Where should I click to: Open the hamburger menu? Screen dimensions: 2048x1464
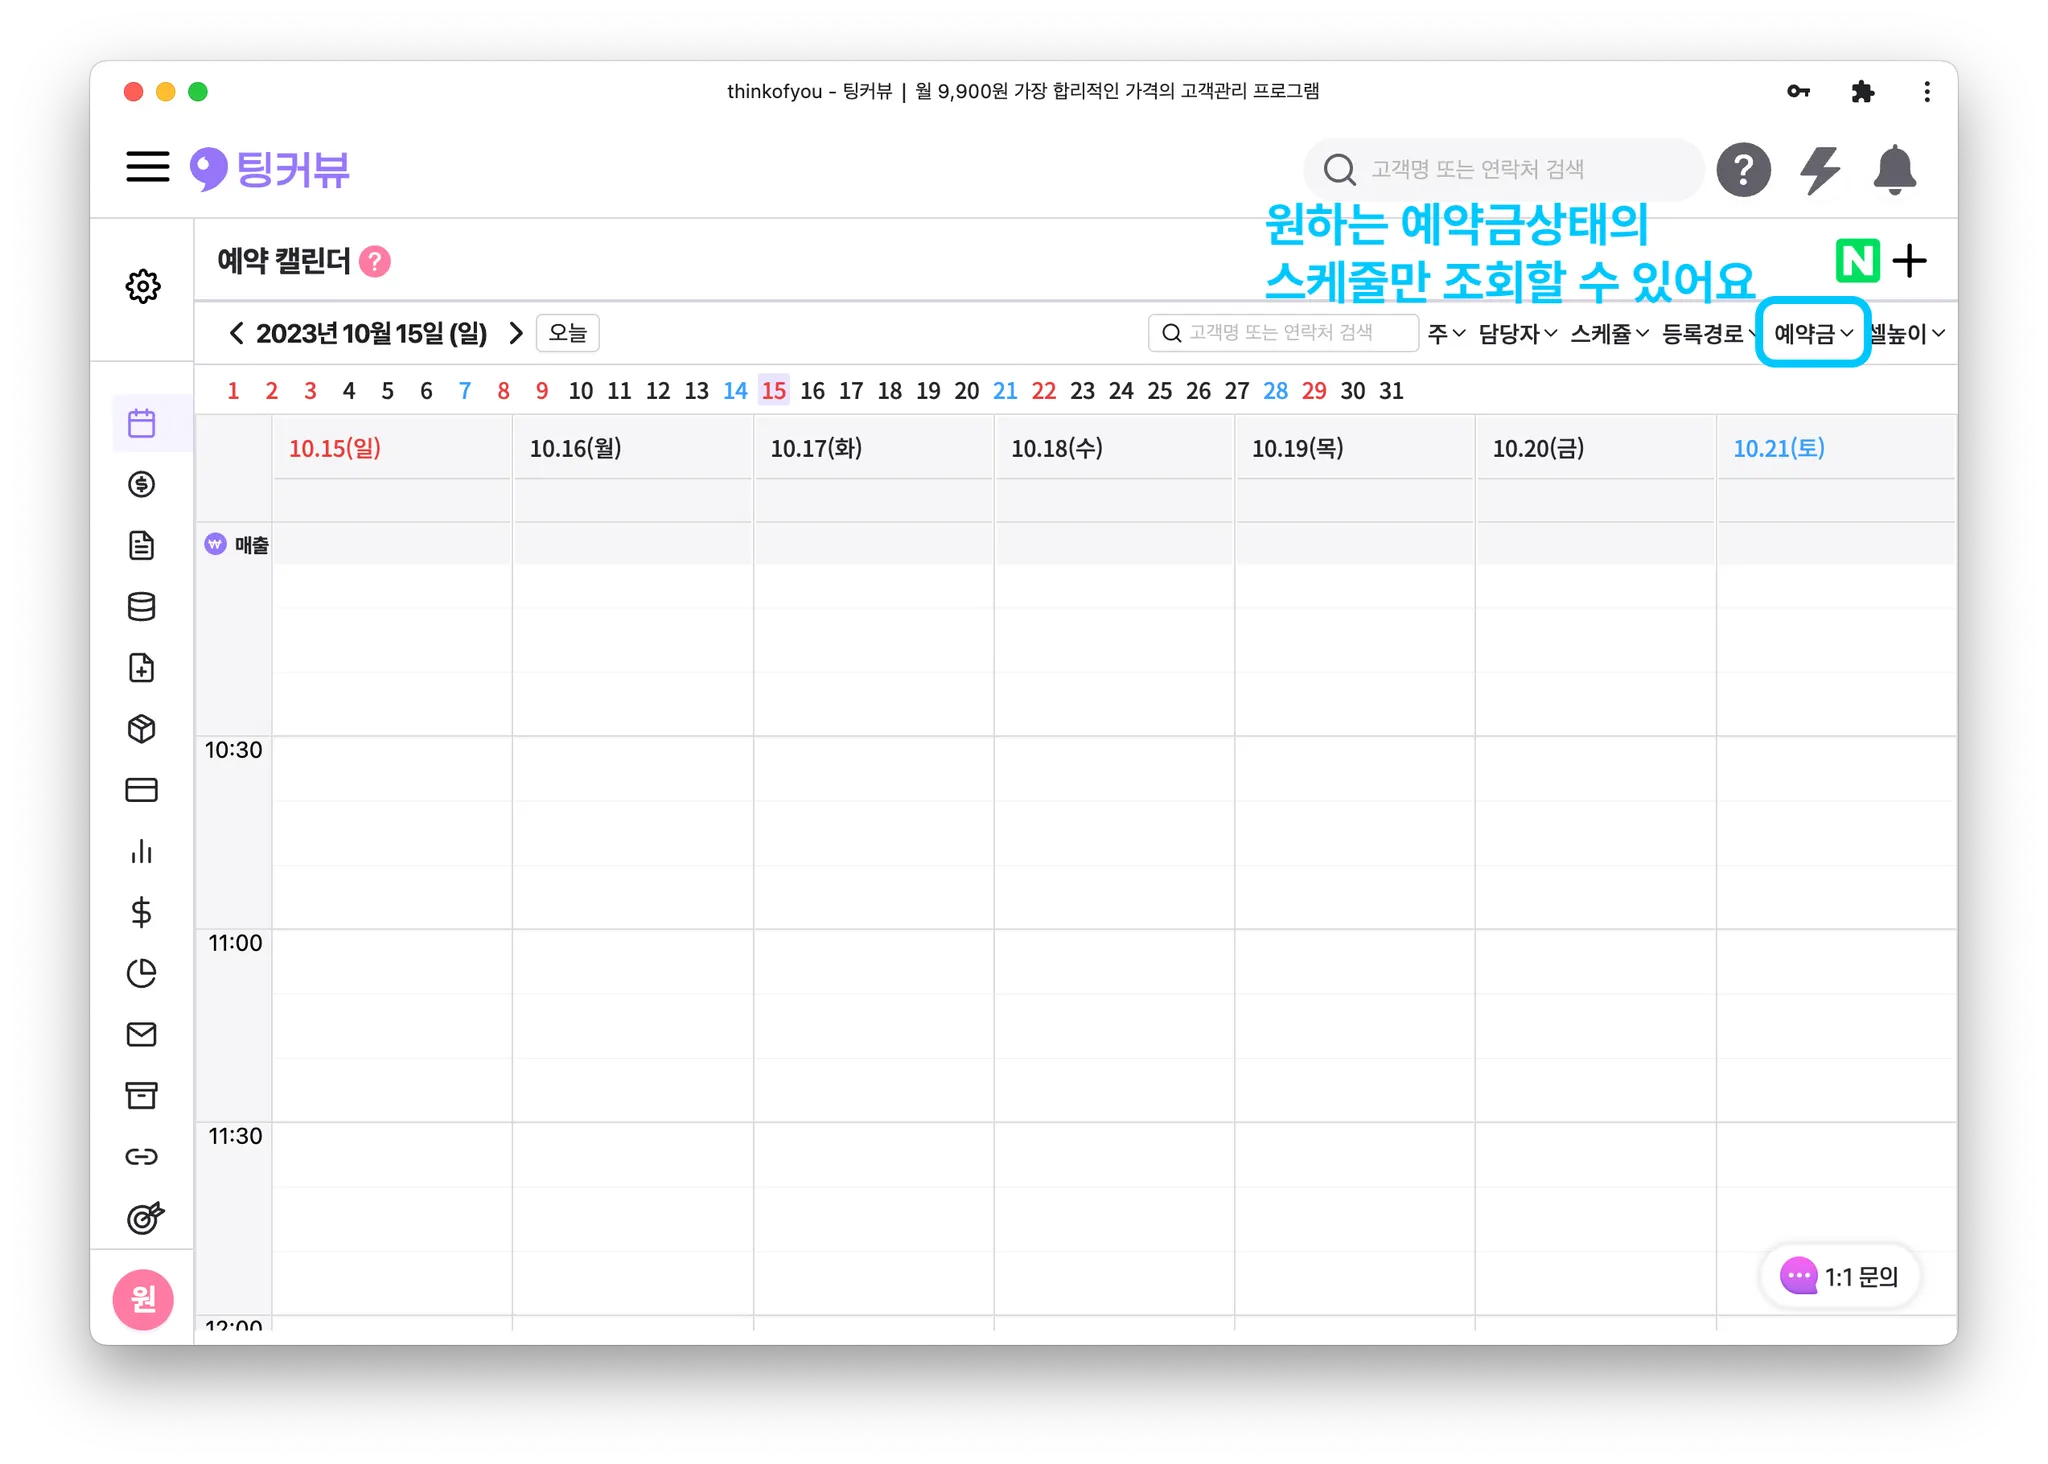click(148, 167)
